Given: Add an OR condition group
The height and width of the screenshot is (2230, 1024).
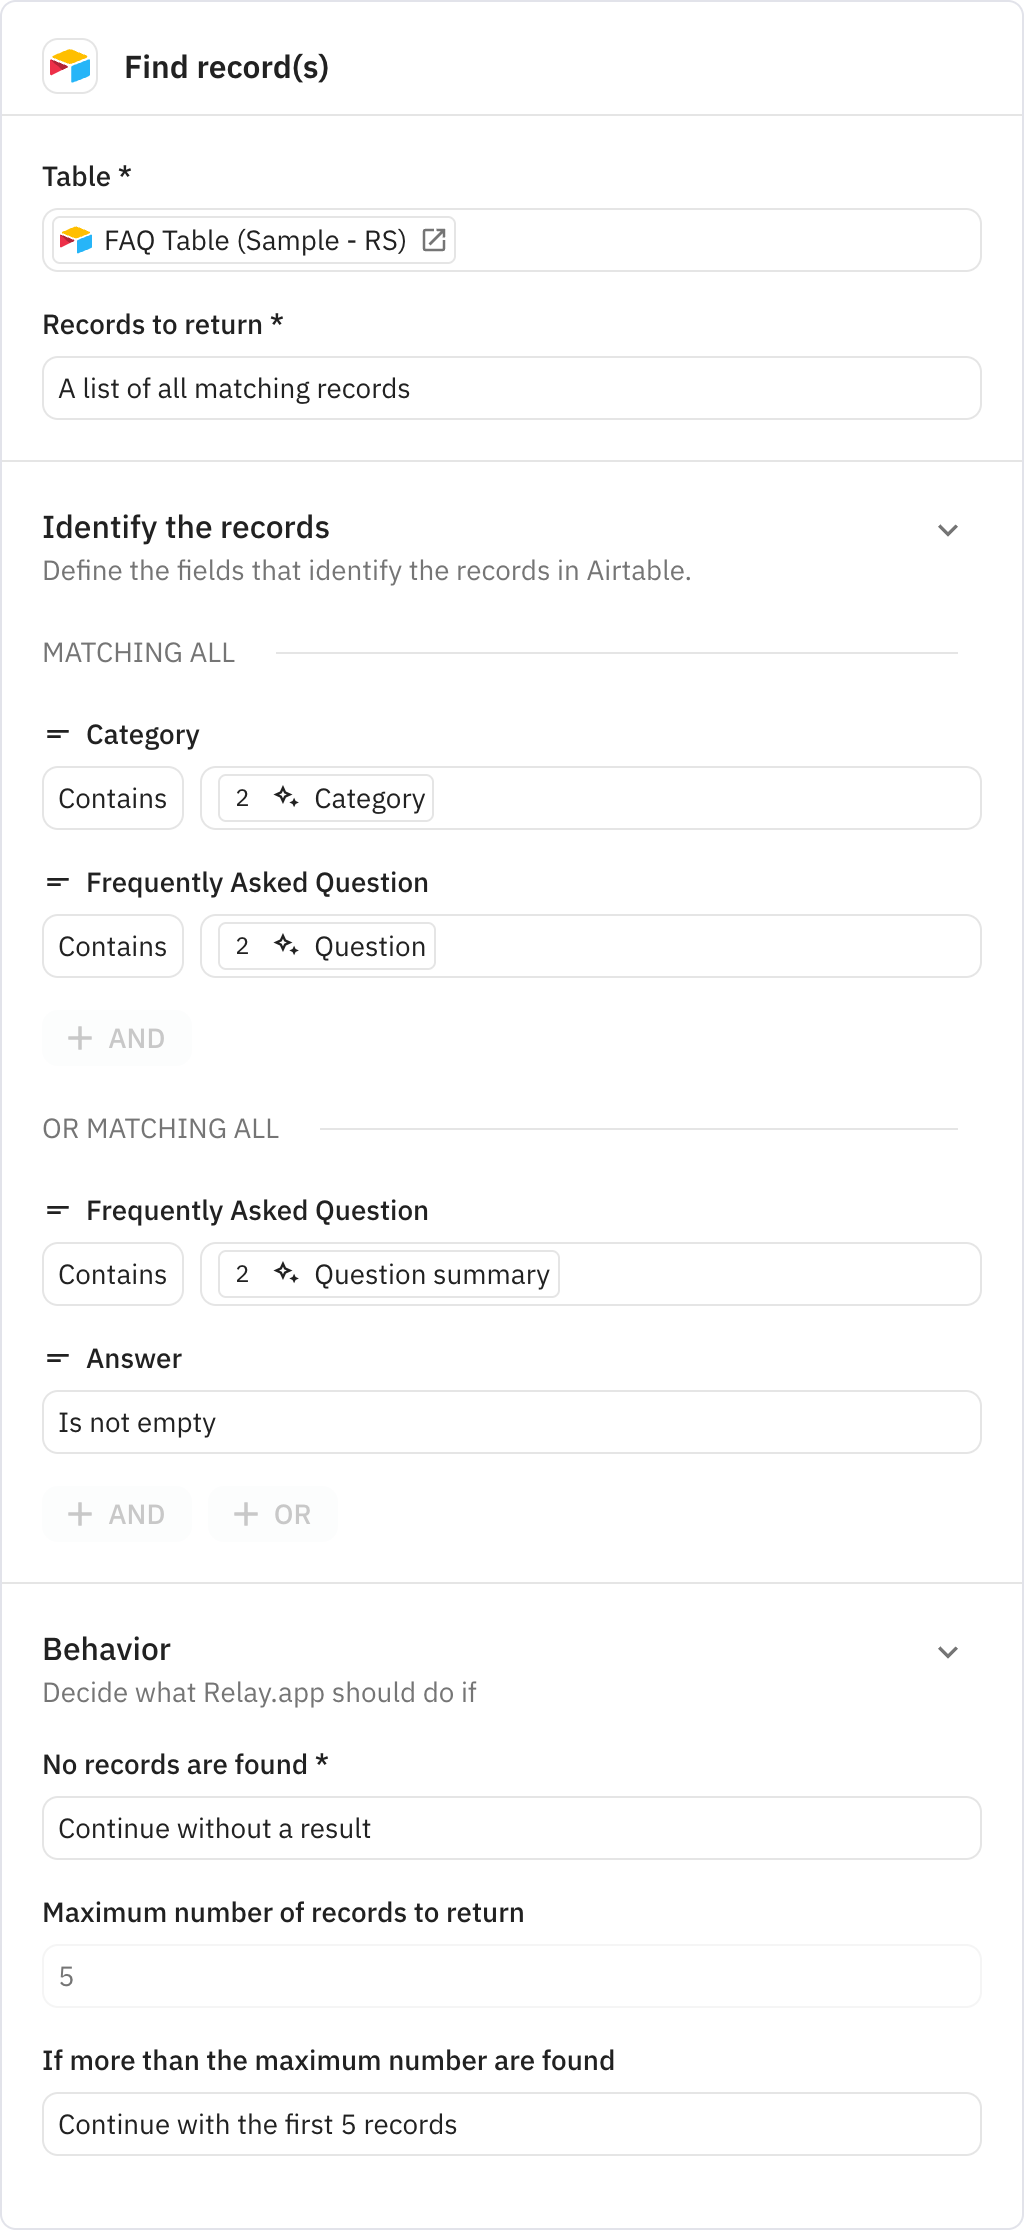Looking at the screenshot, I should tap(272, 1514).
